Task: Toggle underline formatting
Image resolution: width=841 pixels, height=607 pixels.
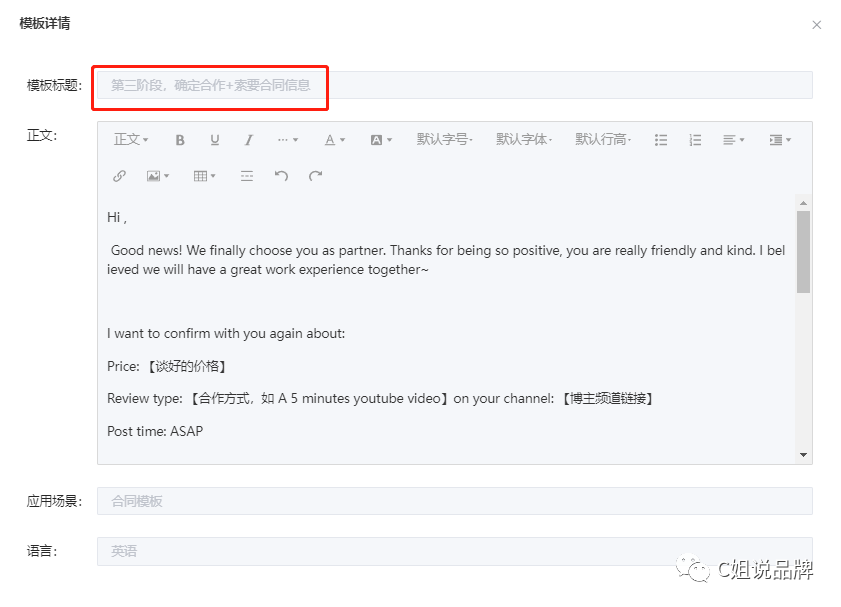Action: click(x=214, y=140)
